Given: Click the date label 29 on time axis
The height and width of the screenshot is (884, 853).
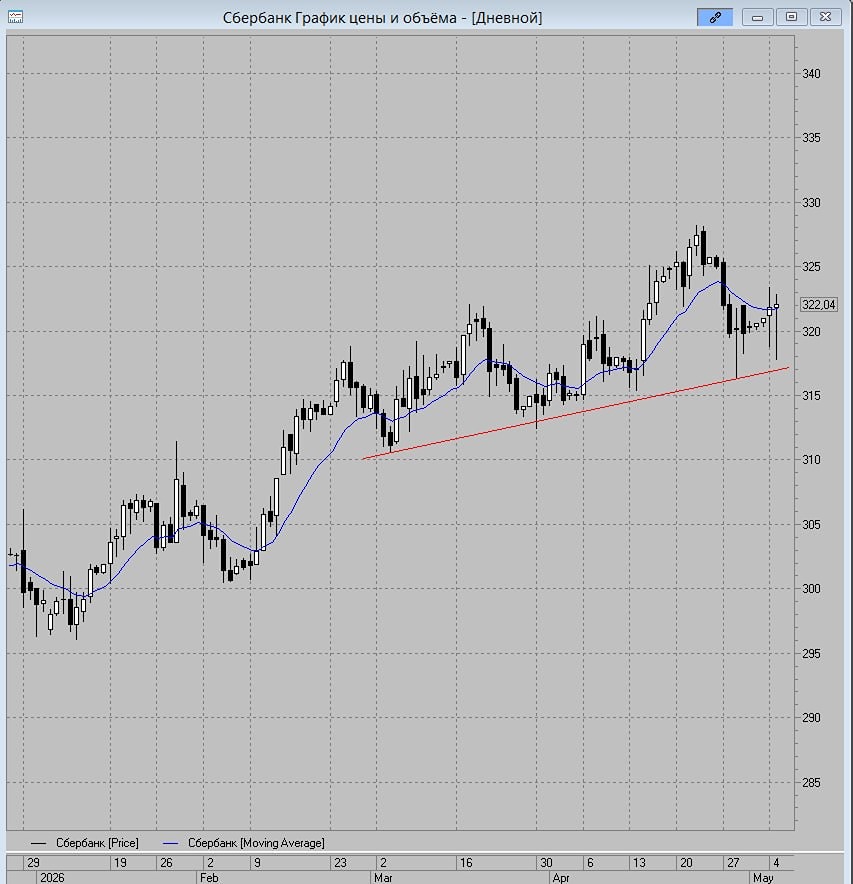Looking at the screenshot, I should pyautogui.click(x=33, y=863).
